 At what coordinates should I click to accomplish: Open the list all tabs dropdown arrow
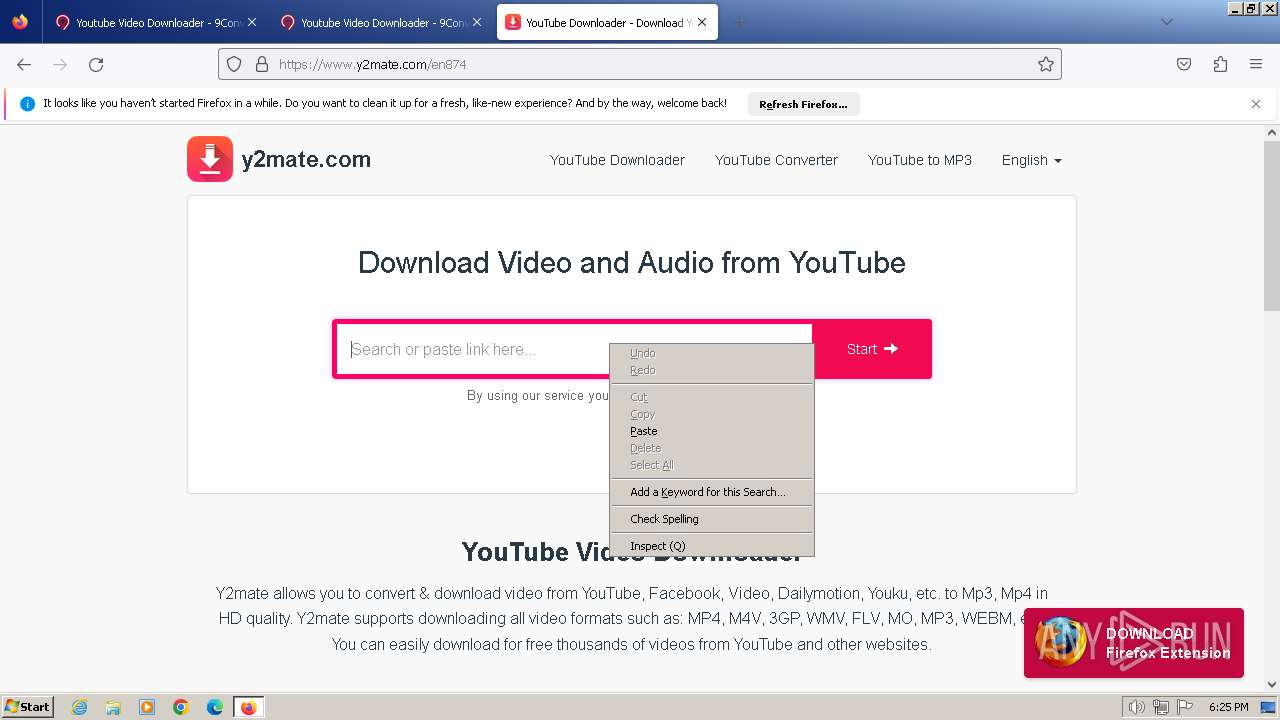tap(1166, 22)
